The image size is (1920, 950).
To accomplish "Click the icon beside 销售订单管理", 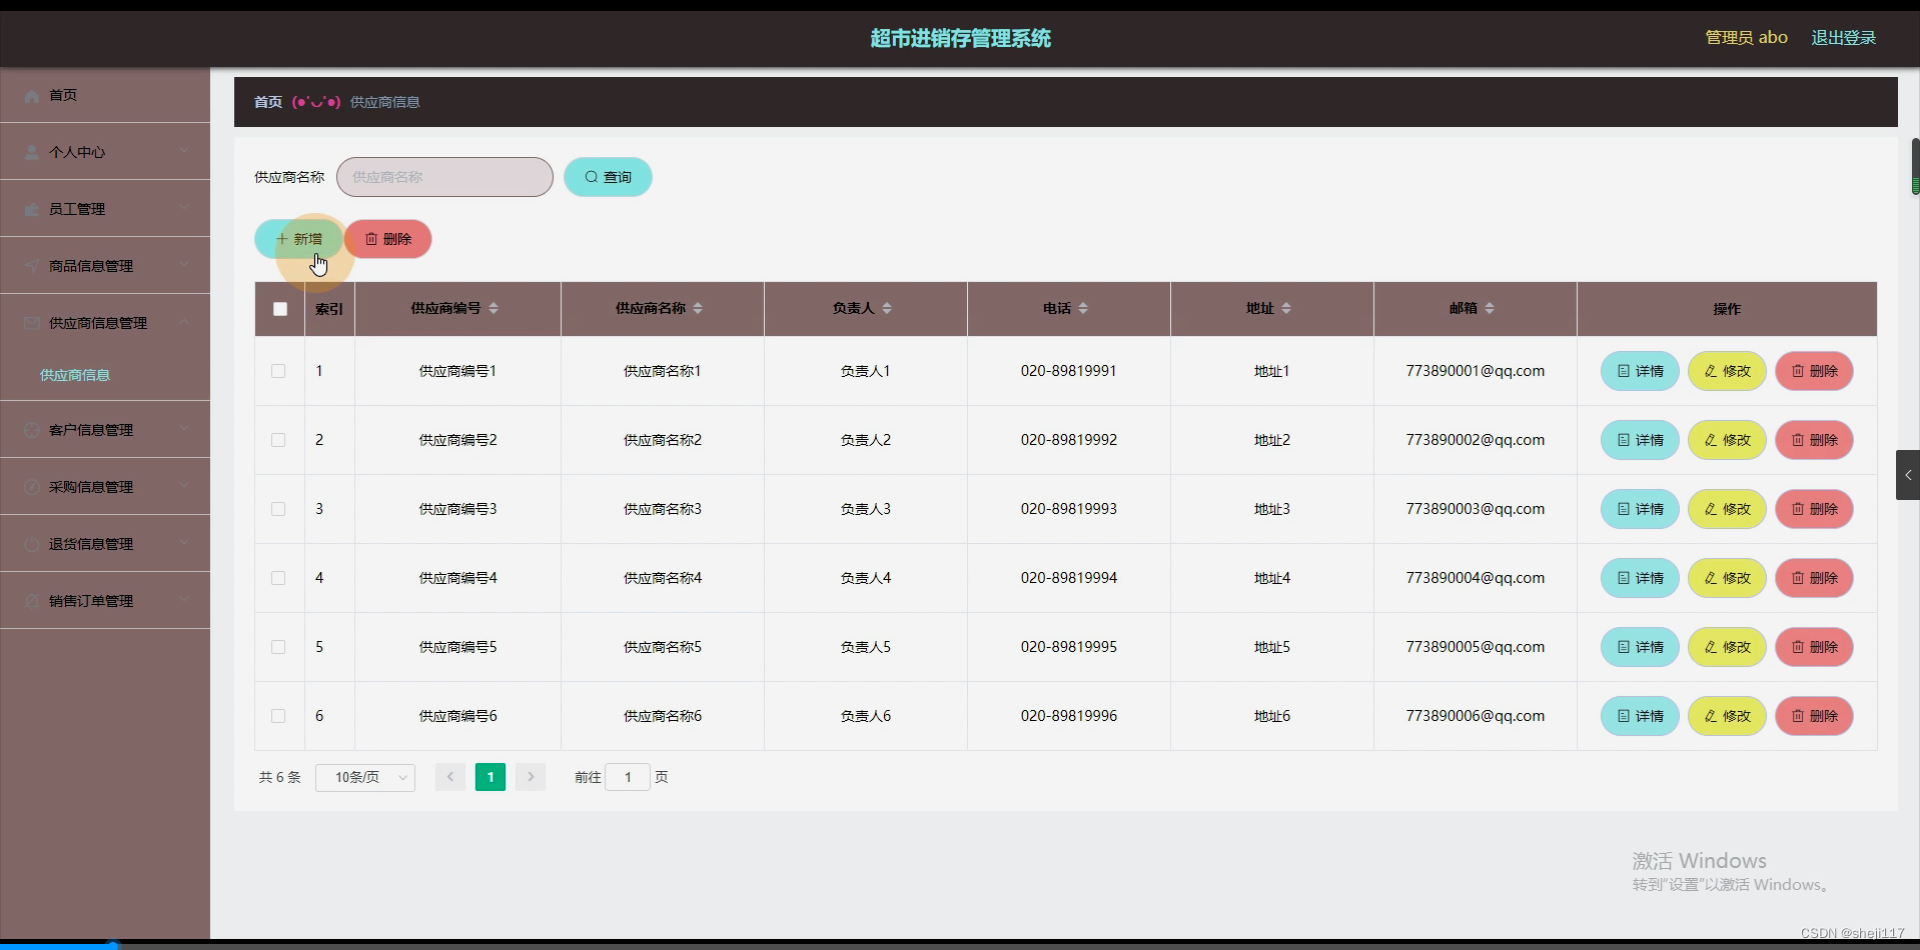I will click(32, 602).
